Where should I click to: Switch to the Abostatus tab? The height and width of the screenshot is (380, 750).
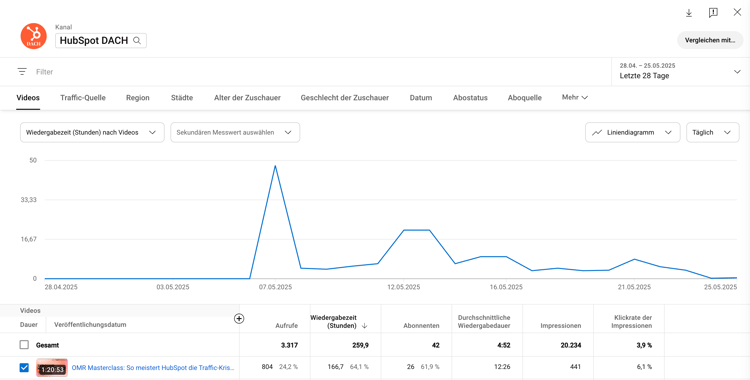470,98
